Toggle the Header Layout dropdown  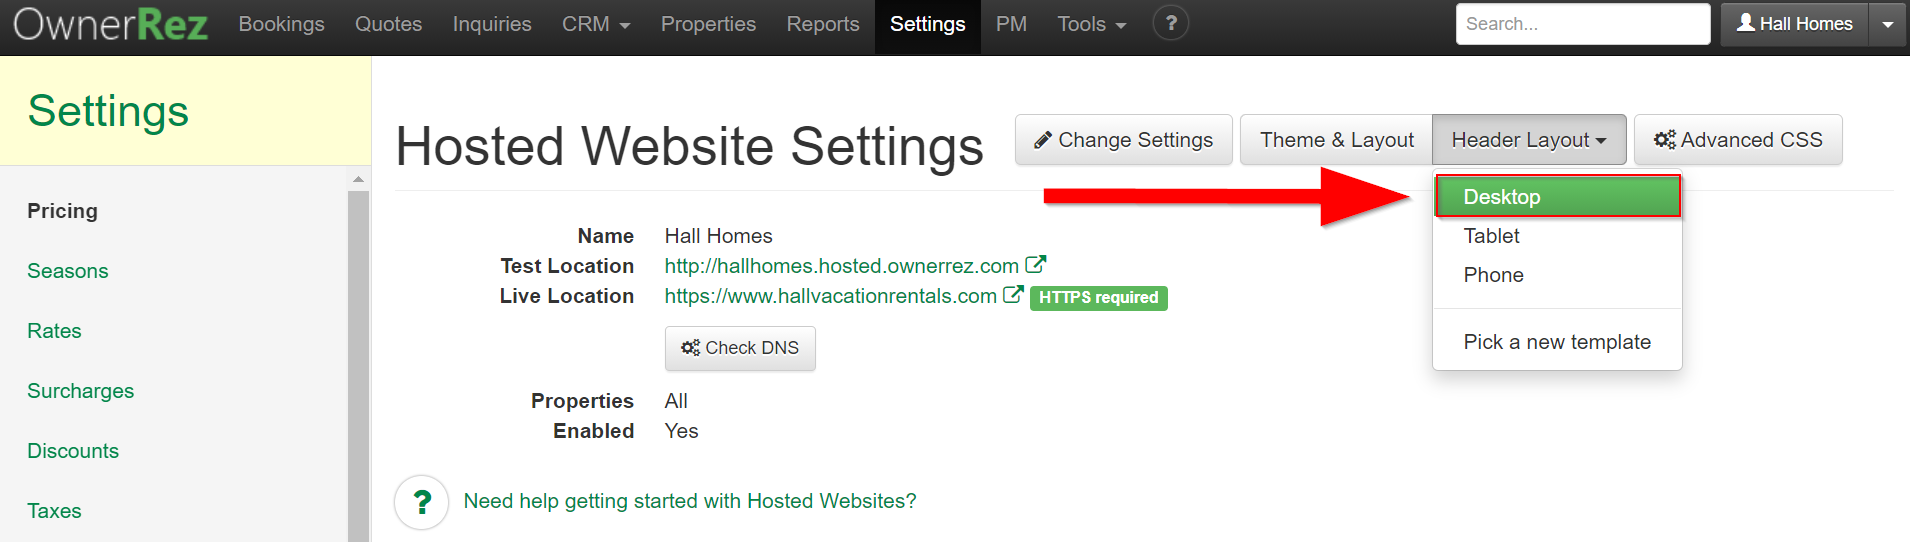click(1528, 140)
